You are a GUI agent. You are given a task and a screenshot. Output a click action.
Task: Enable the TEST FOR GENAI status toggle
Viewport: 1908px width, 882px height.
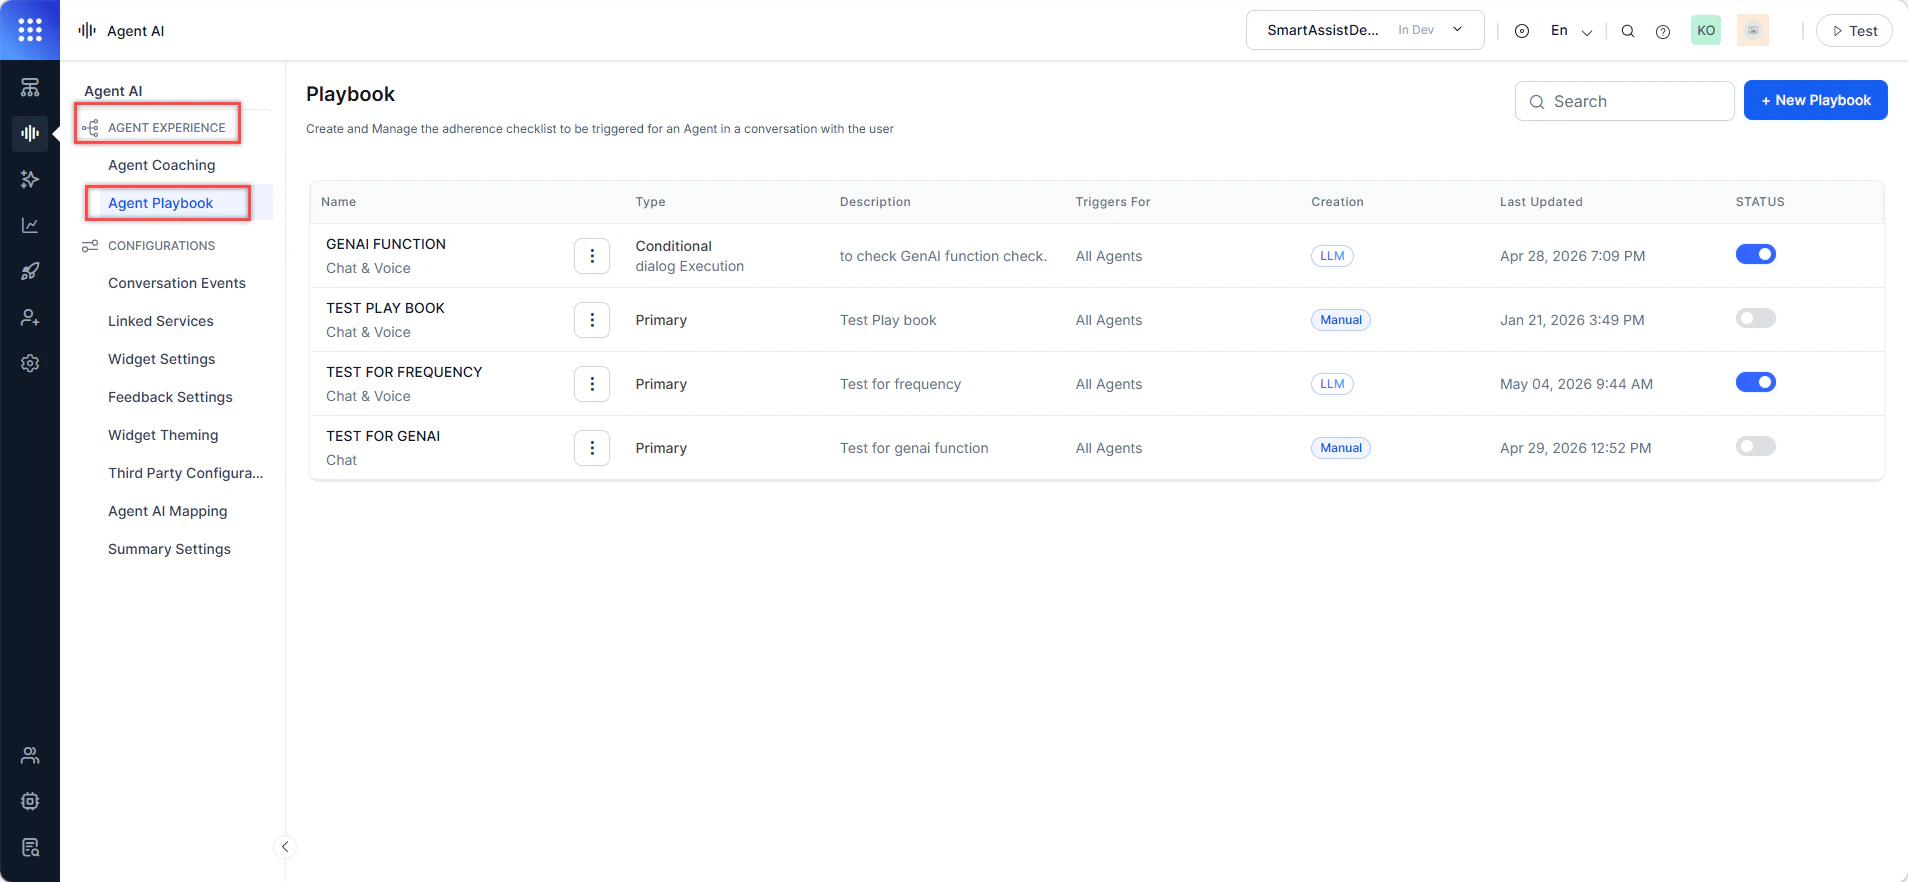coord(1756,446)
